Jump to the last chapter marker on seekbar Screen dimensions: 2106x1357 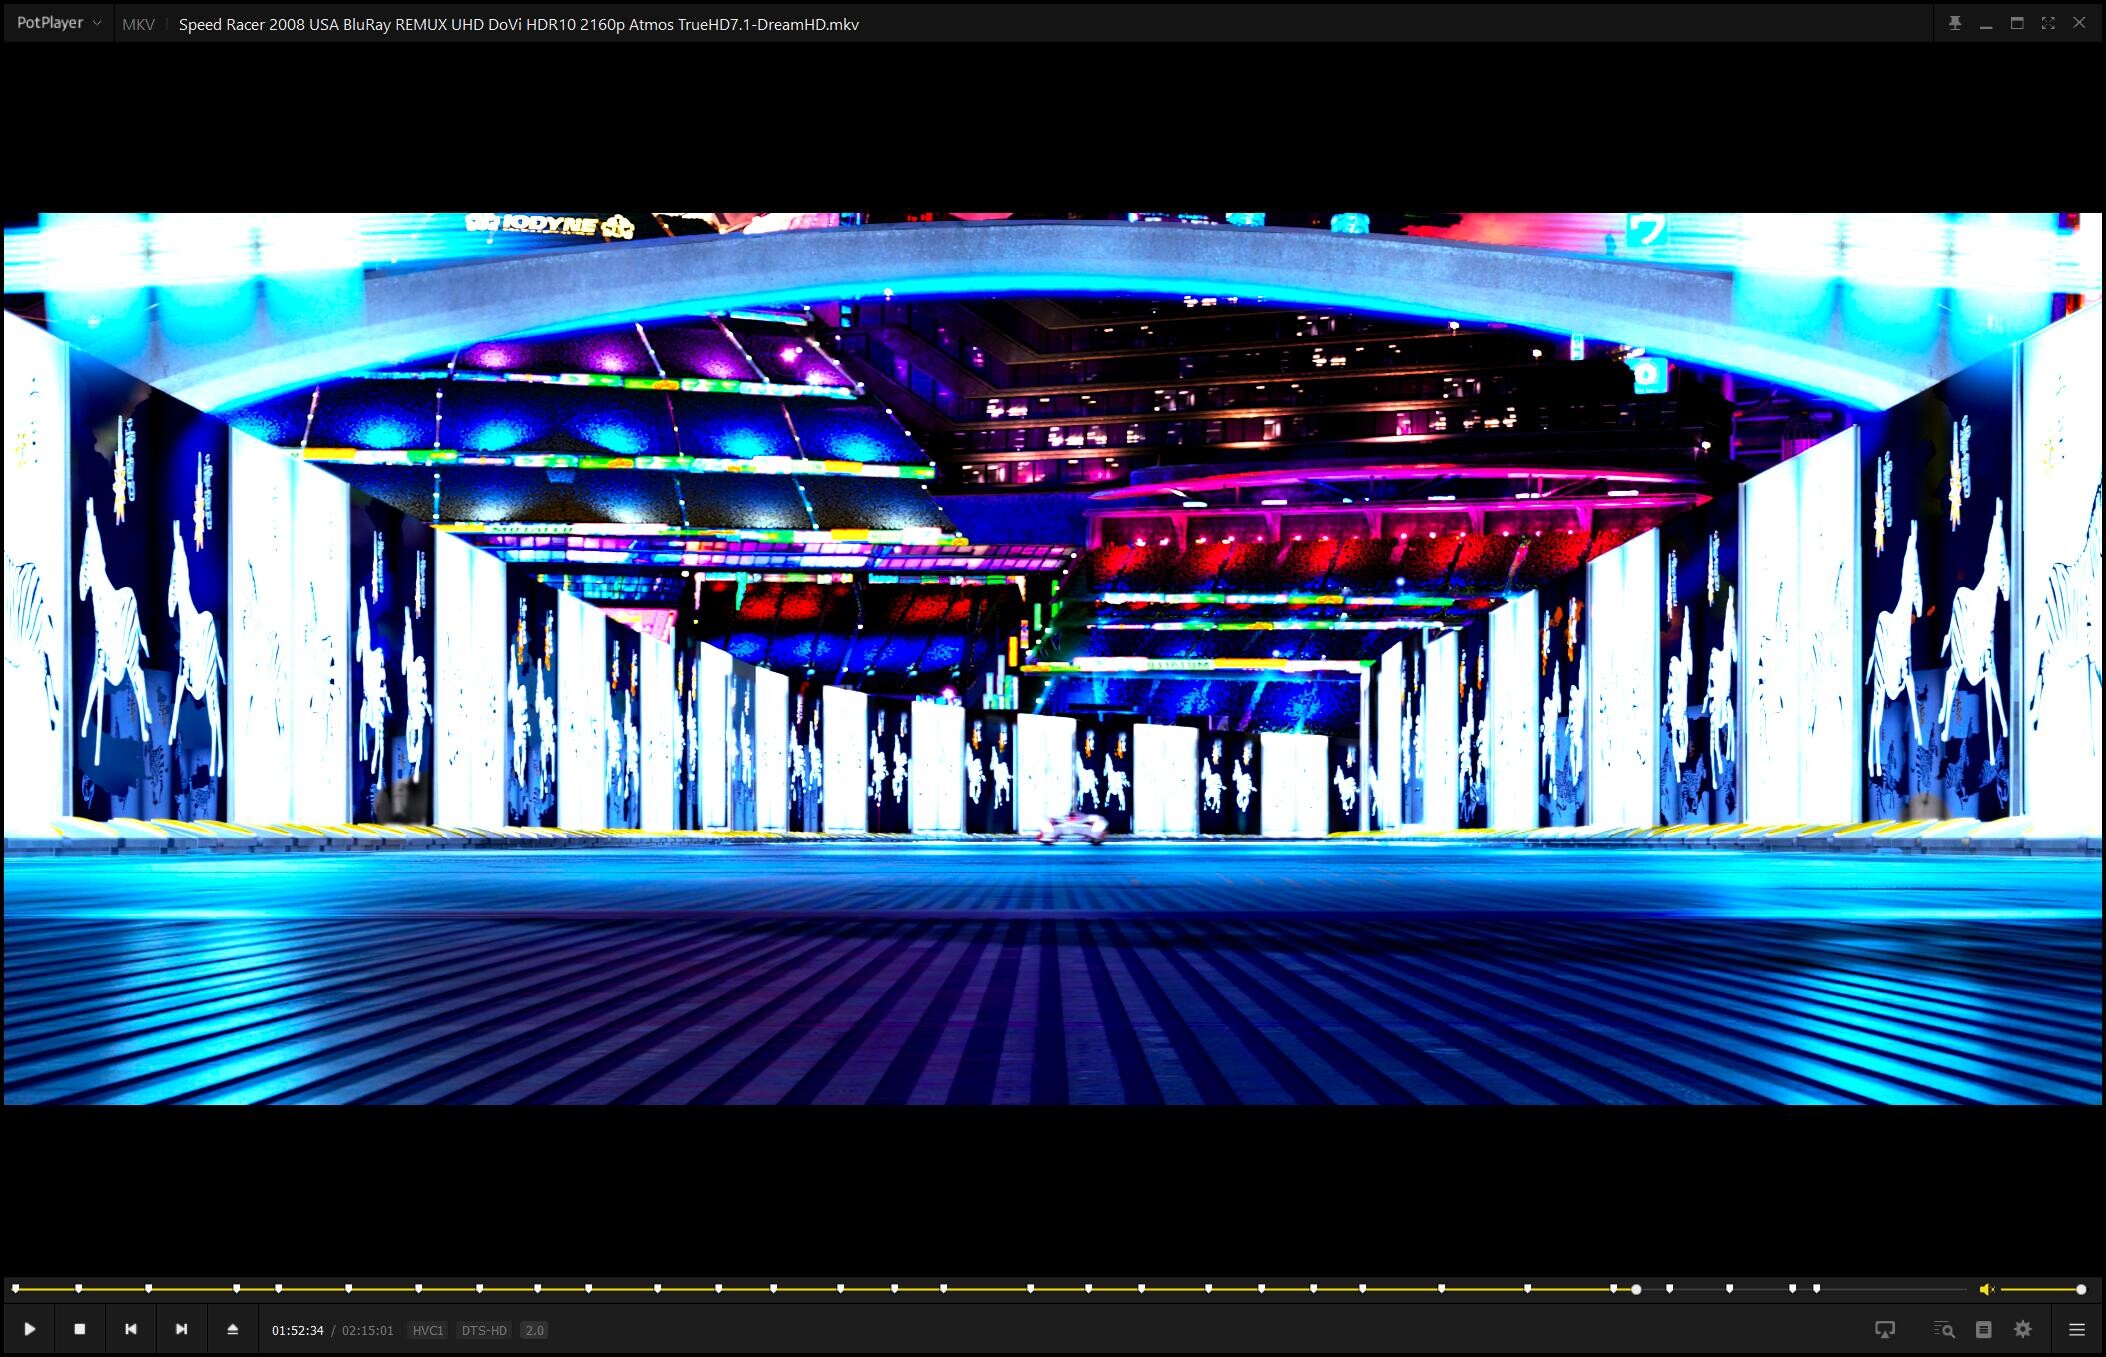[x=1816, y=1289]
